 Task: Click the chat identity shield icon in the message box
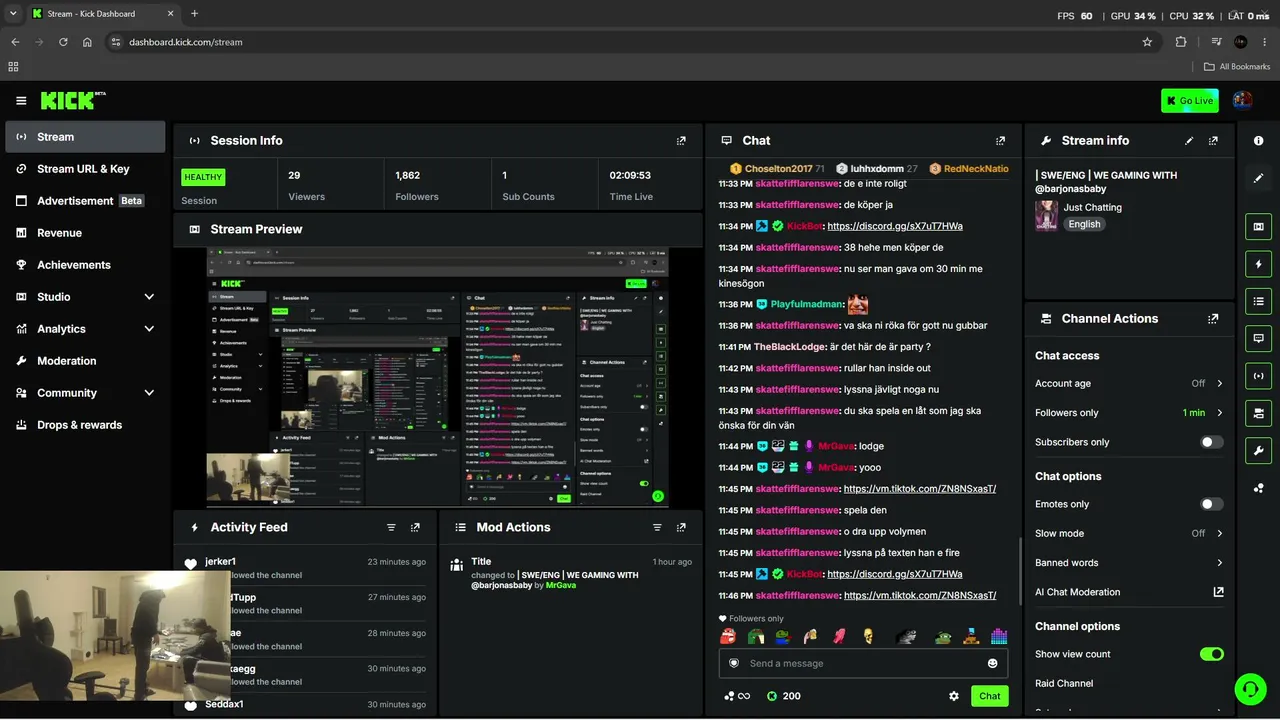[x=734, y=663]
